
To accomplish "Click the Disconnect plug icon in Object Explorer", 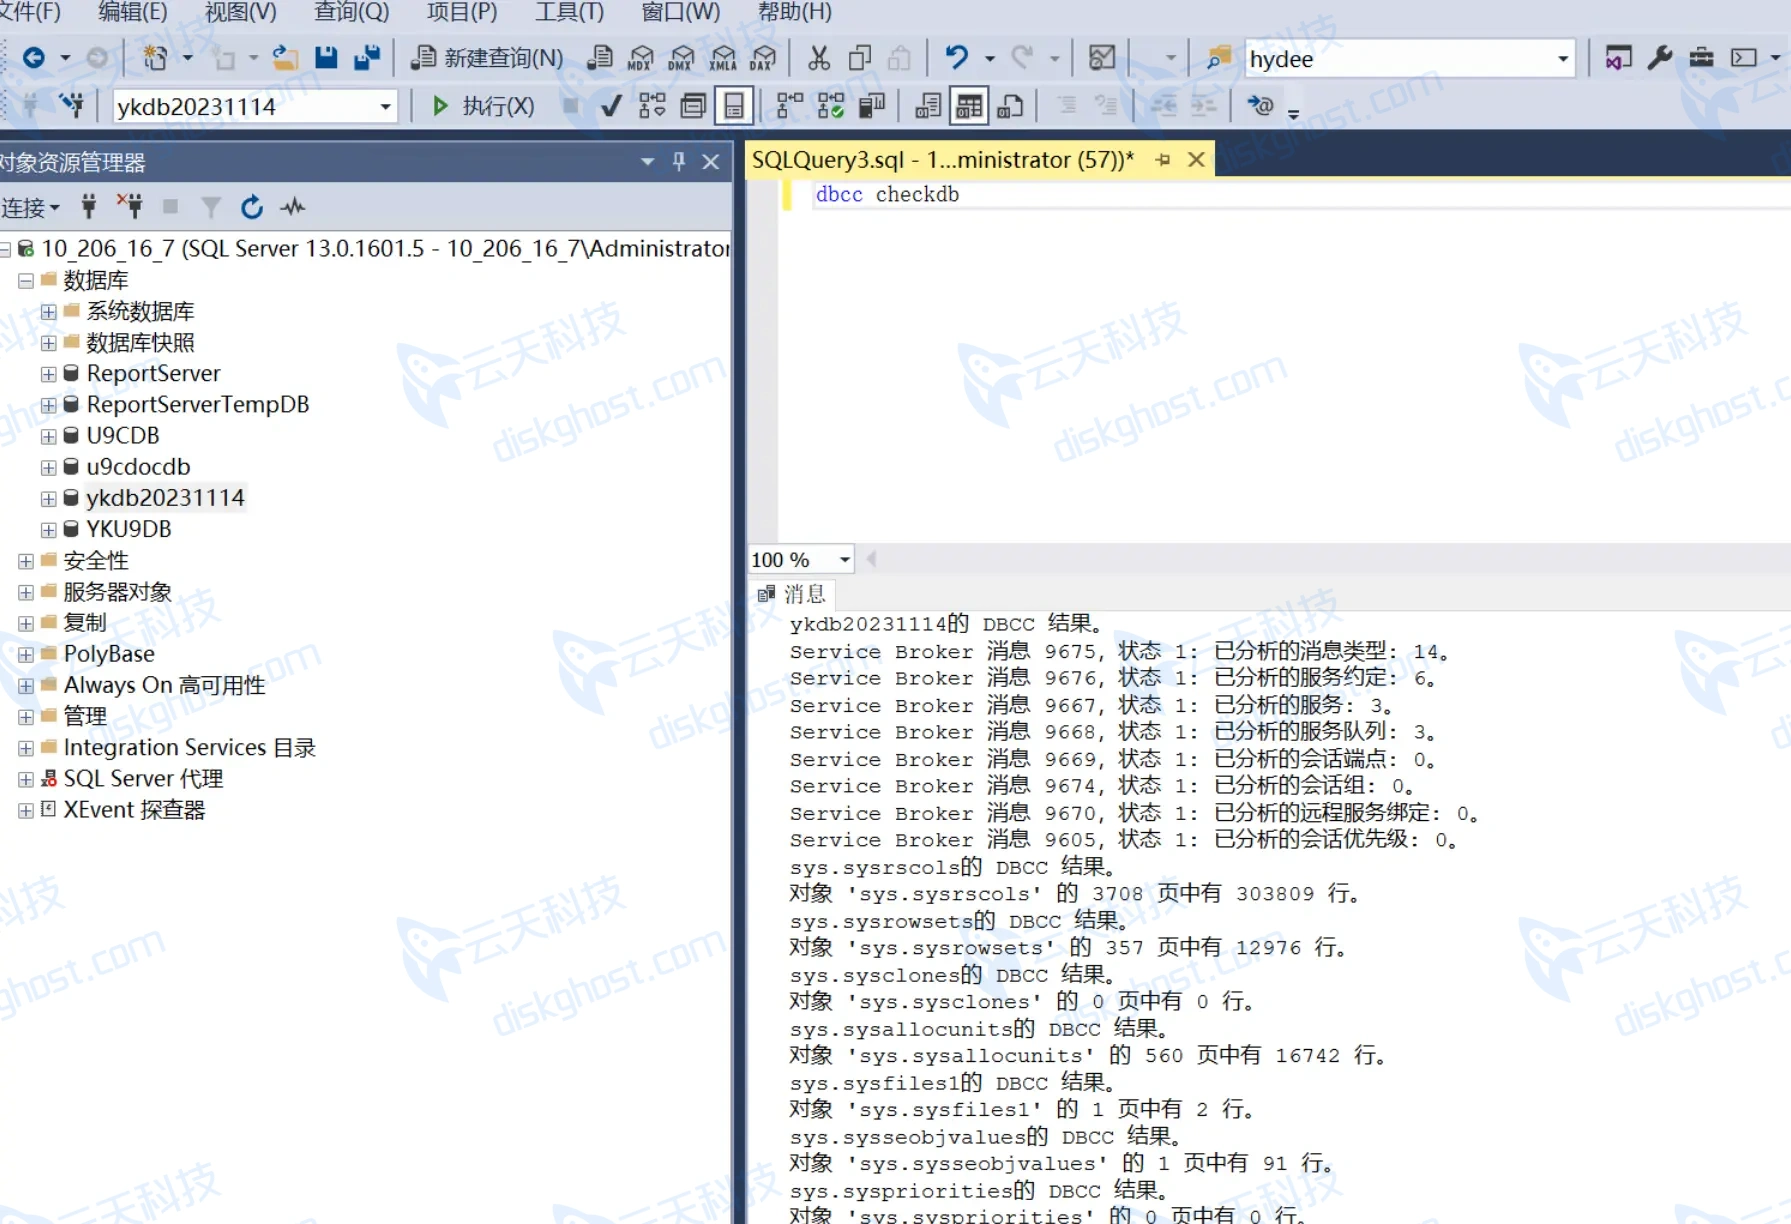I will point(129,207).
